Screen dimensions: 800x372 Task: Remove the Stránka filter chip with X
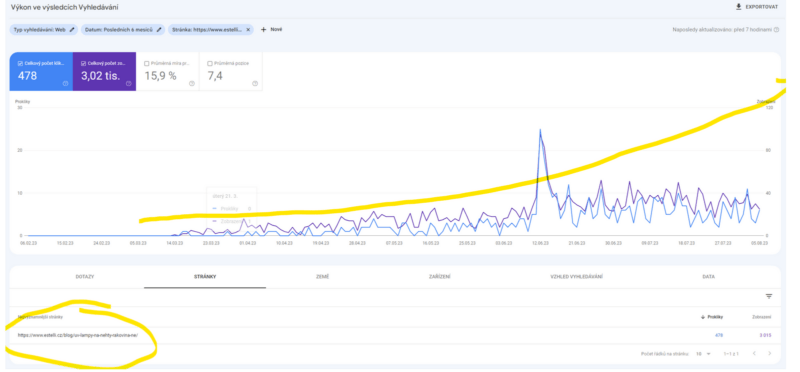248,30
